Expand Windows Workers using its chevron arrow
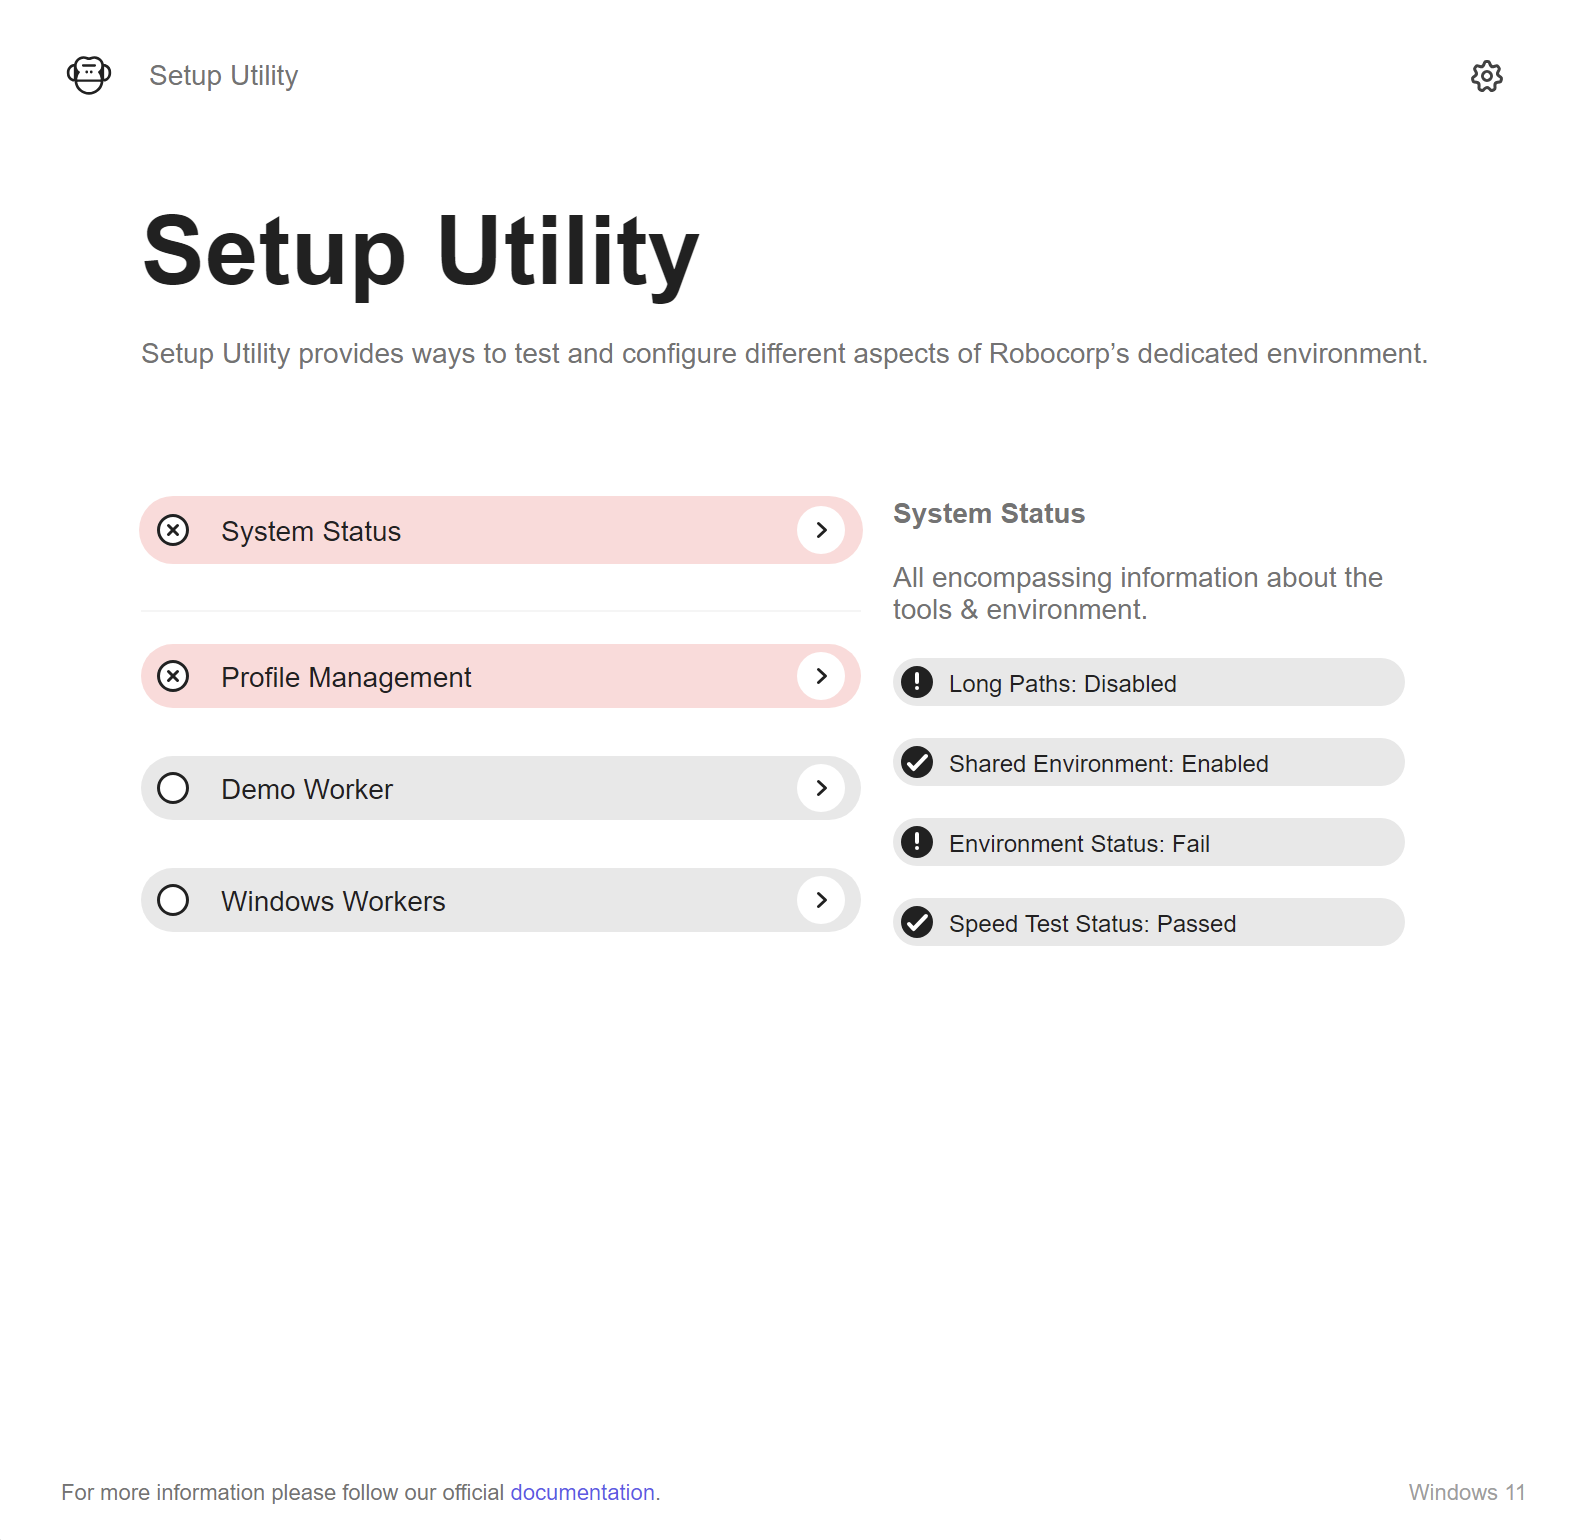1586x1540 pixels. click(821, 900)
